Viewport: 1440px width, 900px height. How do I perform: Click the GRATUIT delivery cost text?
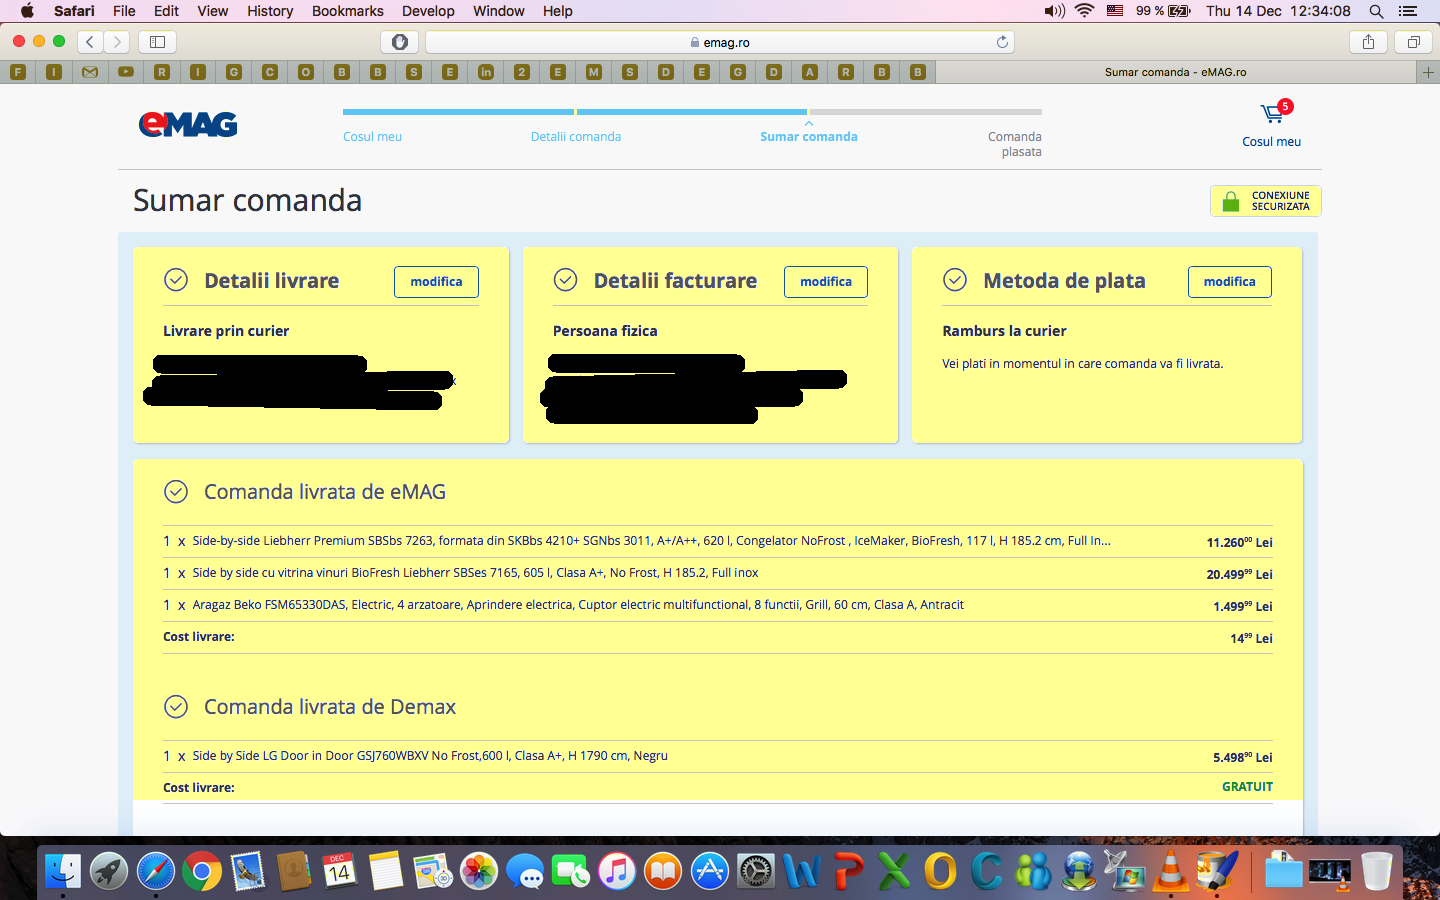coord(1247,787)
